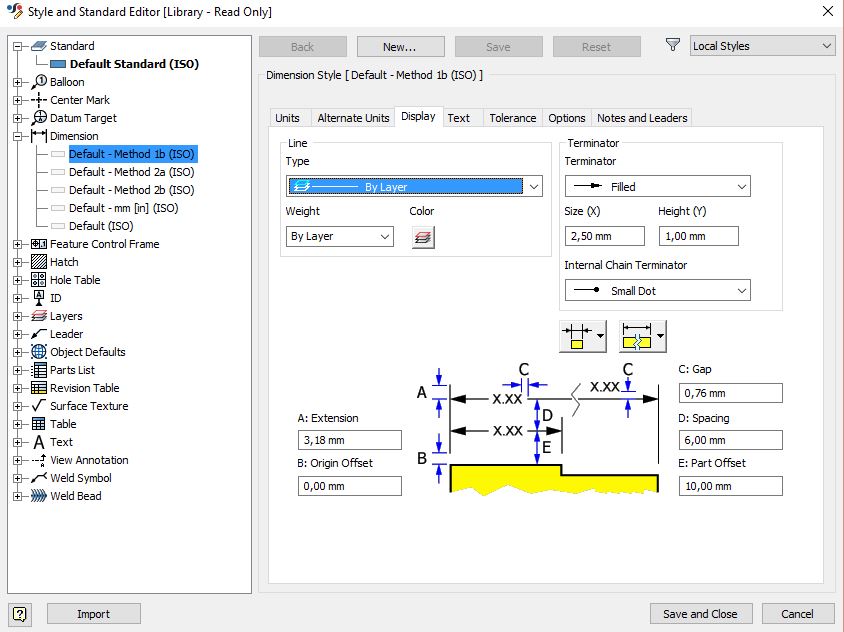The image size is (844, 632).
Task: Click the Balloon icon in style tree
Action: click(x=40, y=82)
